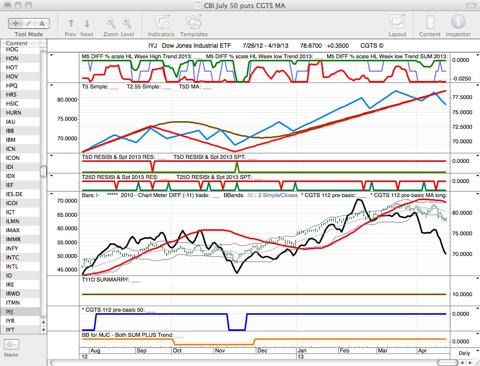The image size is (480, 366).
Task: Open the Layout toolbar icon
Action: pyautogui.click(x=397, y=23)
